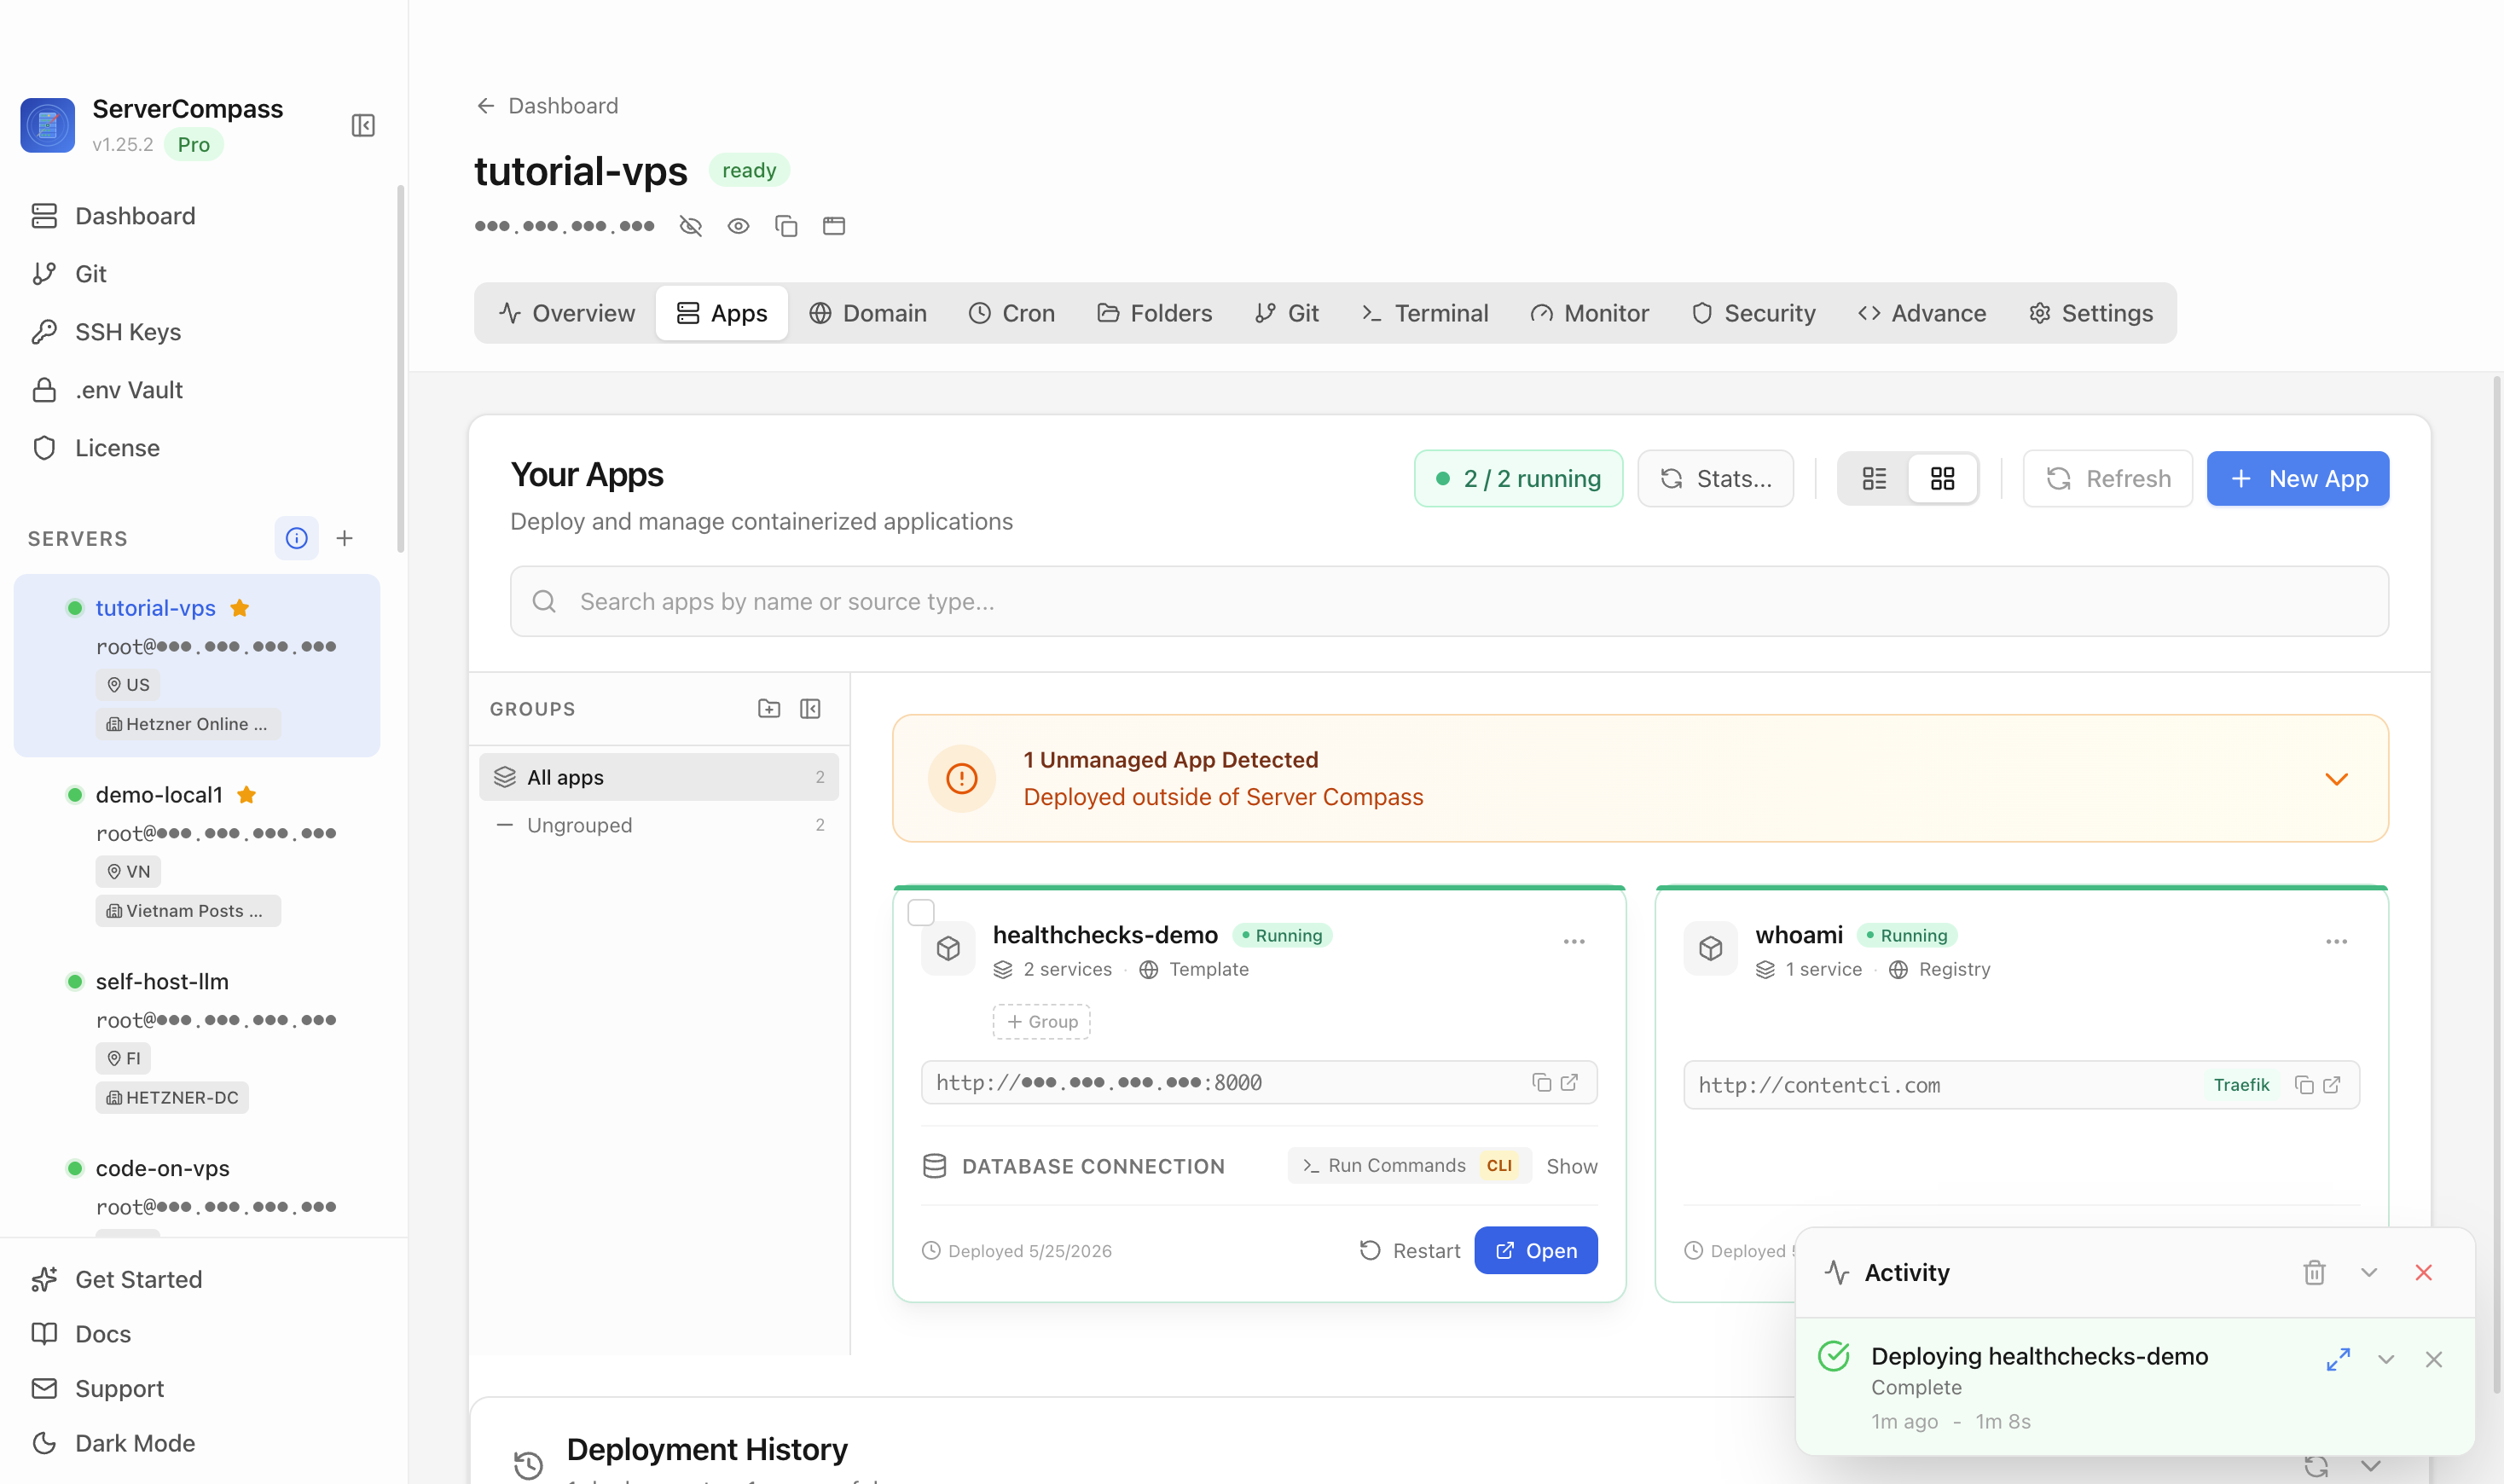This screenshot has height=1484, width=2504.
Task: Expand the Deploying healthchecks-demo activity fullscreen
Action: (2338, 1359)
